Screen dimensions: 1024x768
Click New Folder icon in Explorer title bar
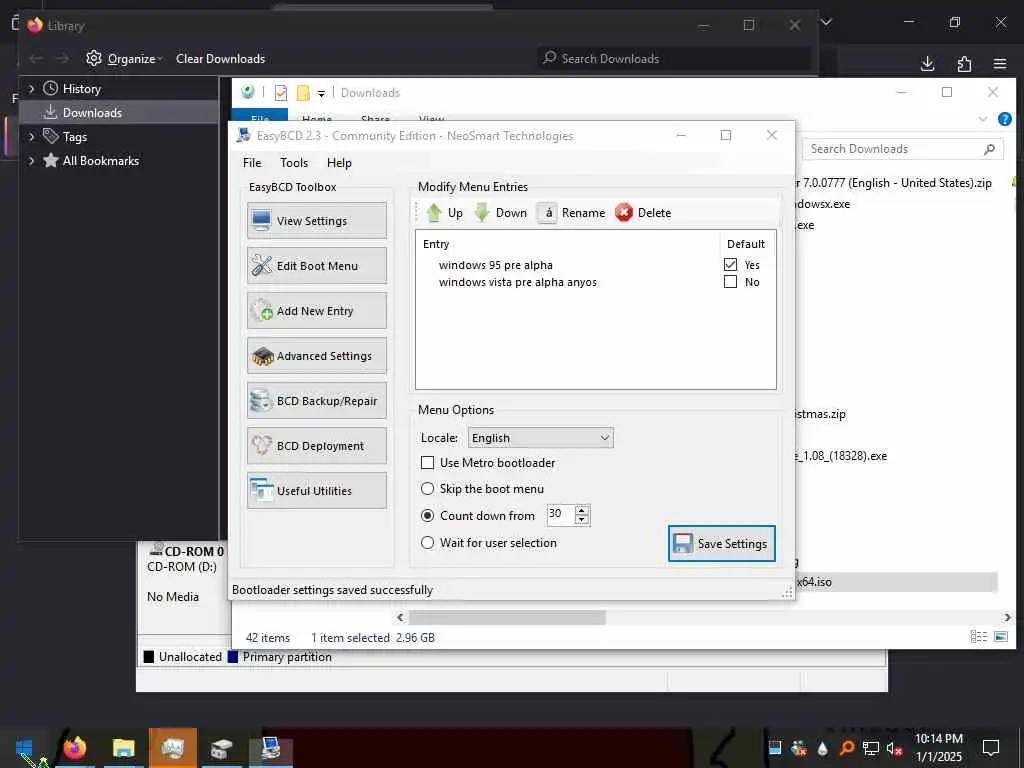(x=303, y=93)
